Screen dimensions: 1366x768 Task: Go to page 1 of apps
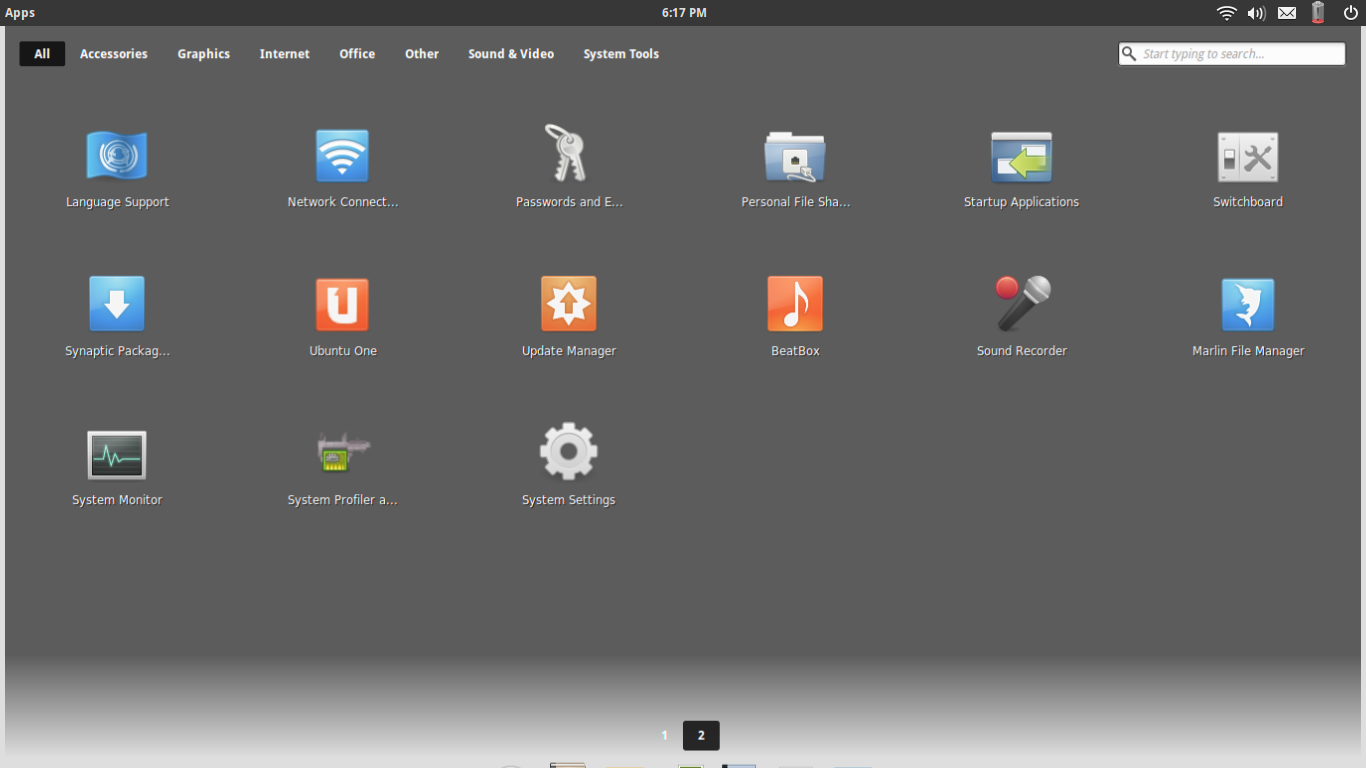point(664,735)
